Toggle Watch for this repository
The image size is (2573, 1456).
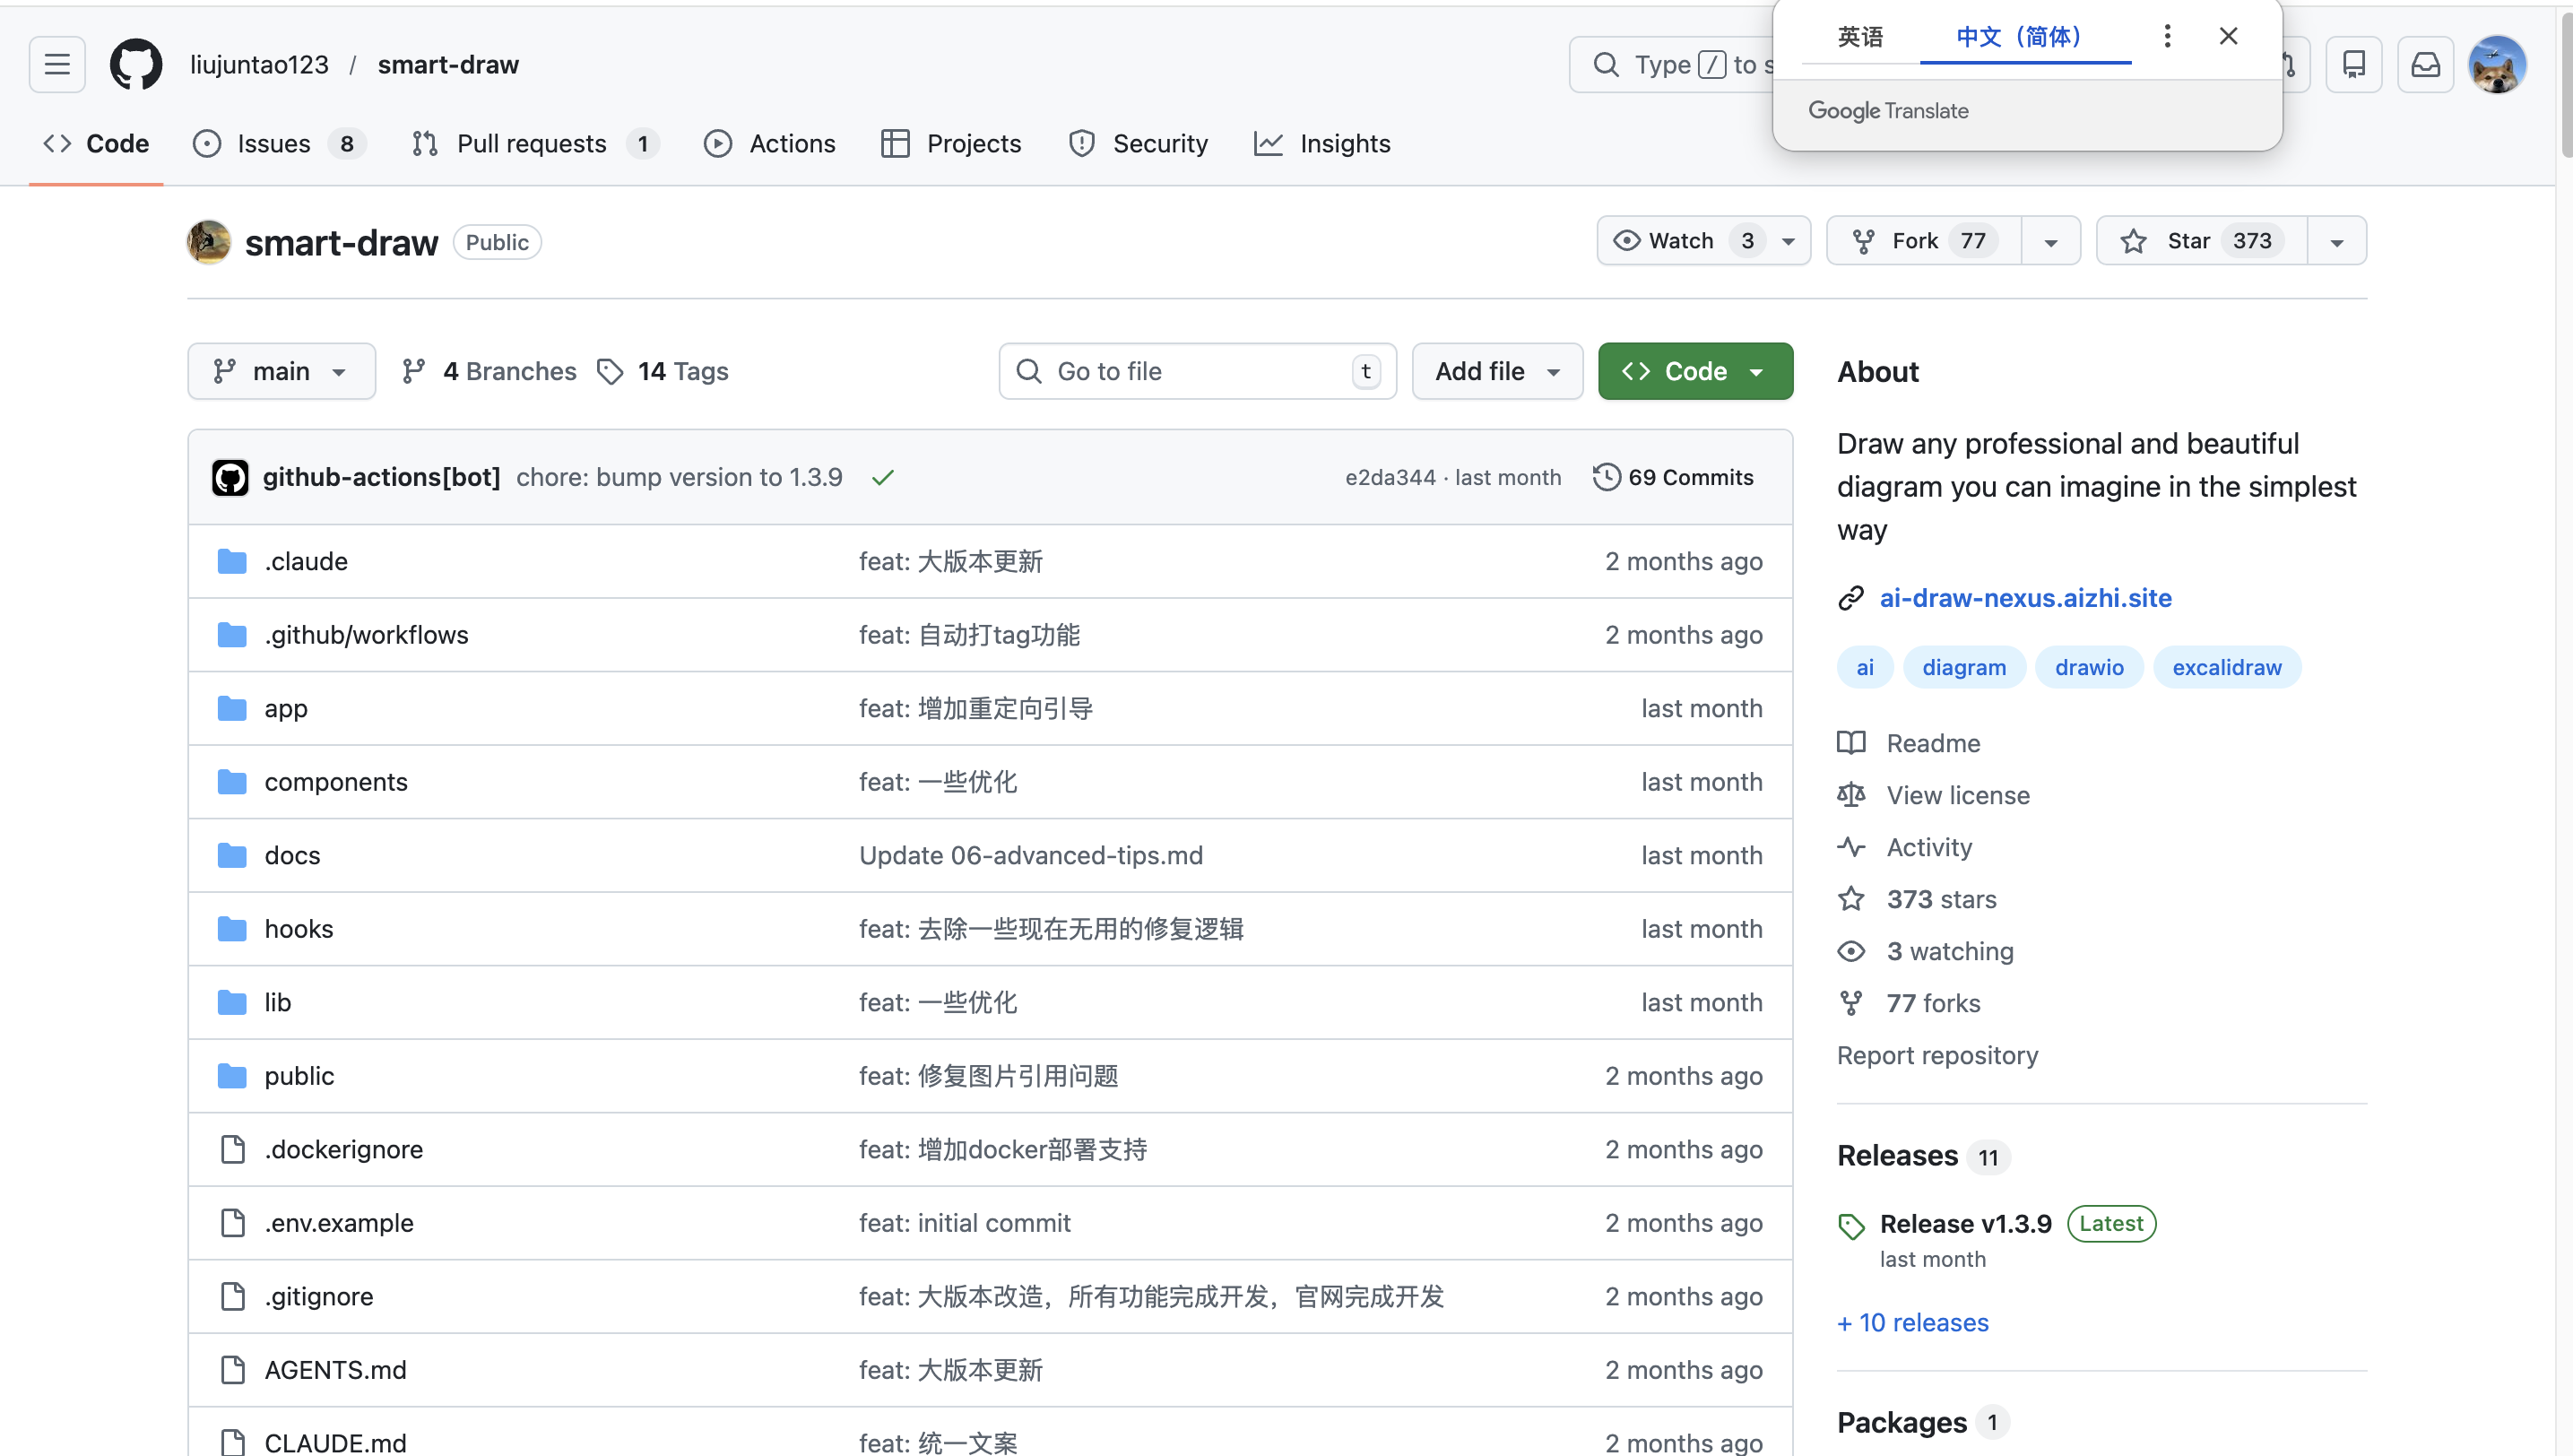pos(1681,241)
